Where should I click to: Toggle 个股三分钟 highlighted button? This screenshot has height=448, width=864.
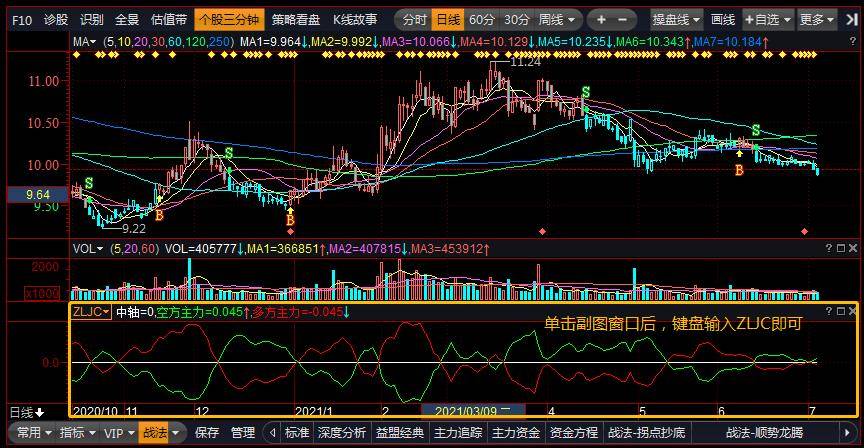point(229,20)
